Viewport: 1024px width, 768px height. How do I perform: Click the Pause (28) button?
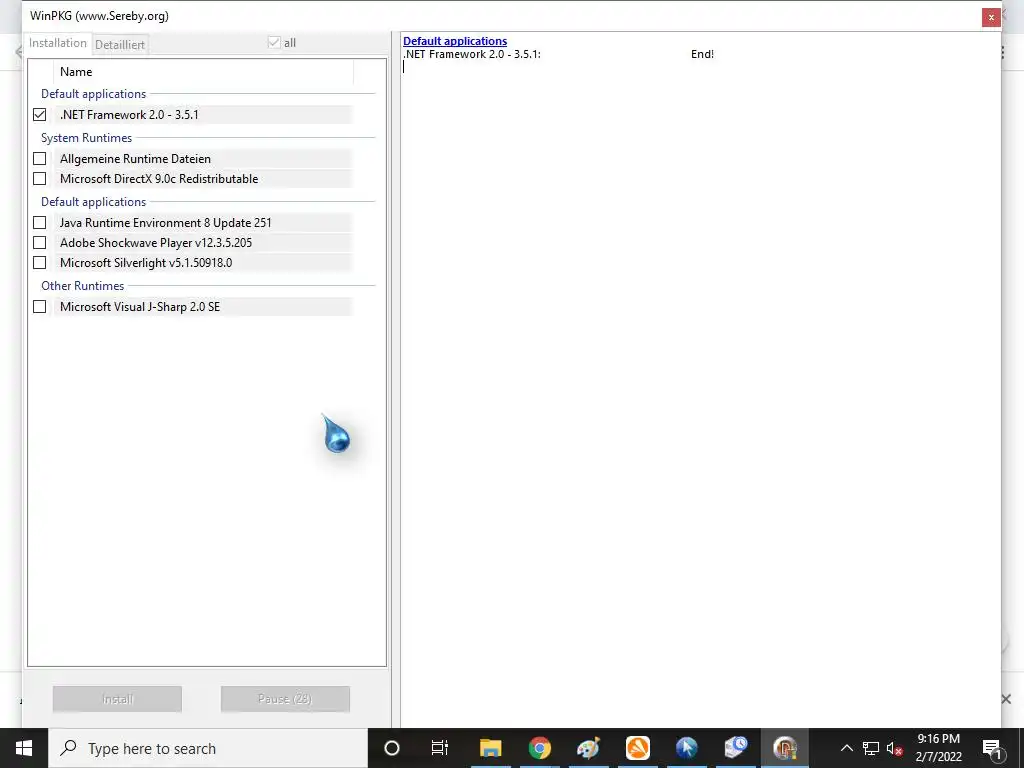[x=285, y=699]
